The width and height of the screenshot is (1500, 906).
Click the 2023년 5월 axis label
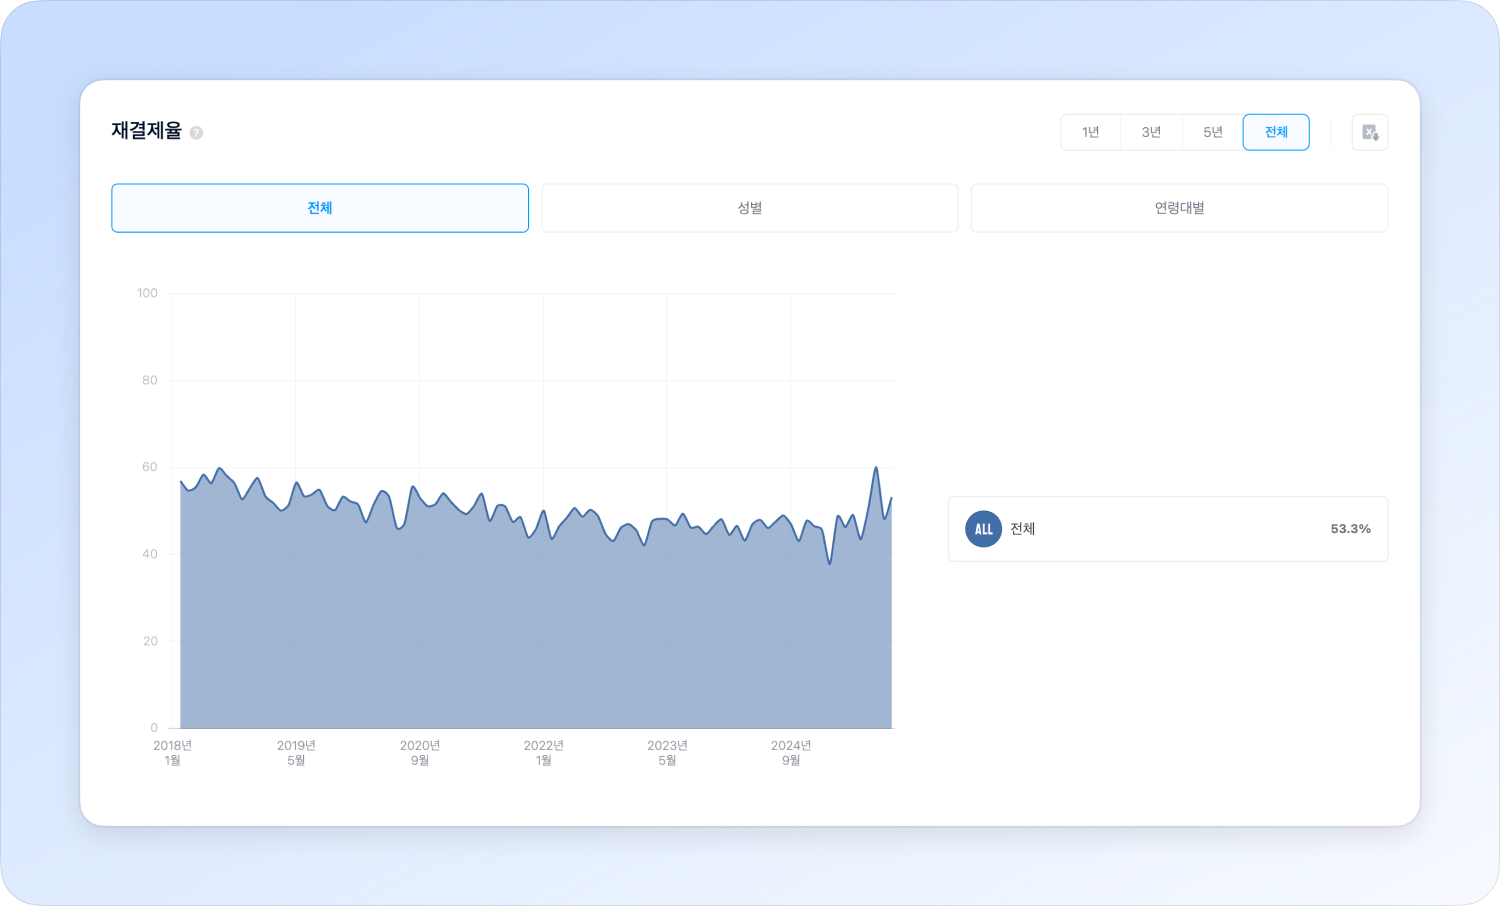[x=667, y=753]
